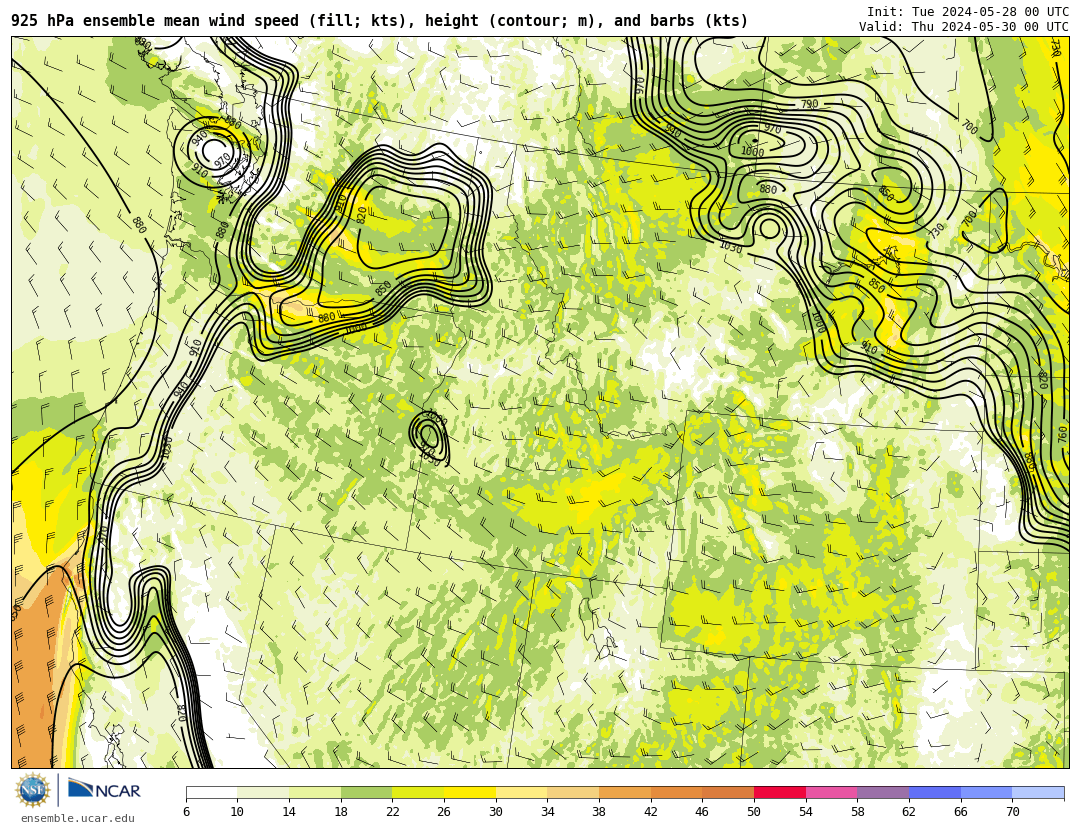Click the colorbar tick label 62

(x=908, y=812)
